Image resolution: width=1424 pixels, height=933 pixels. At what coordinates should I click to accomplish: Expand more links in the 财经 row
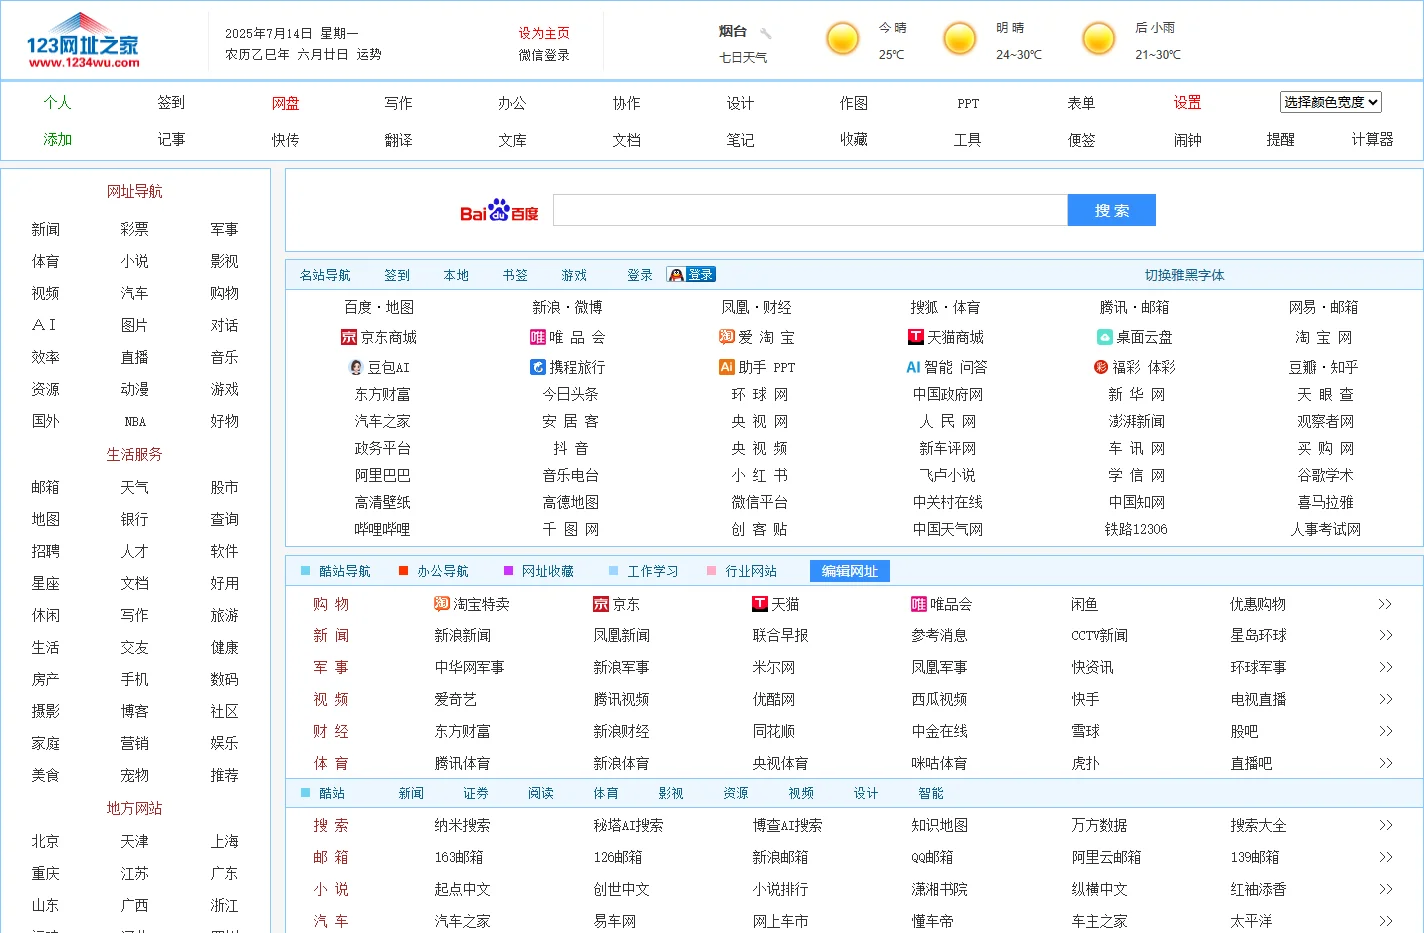(1385, 731)
